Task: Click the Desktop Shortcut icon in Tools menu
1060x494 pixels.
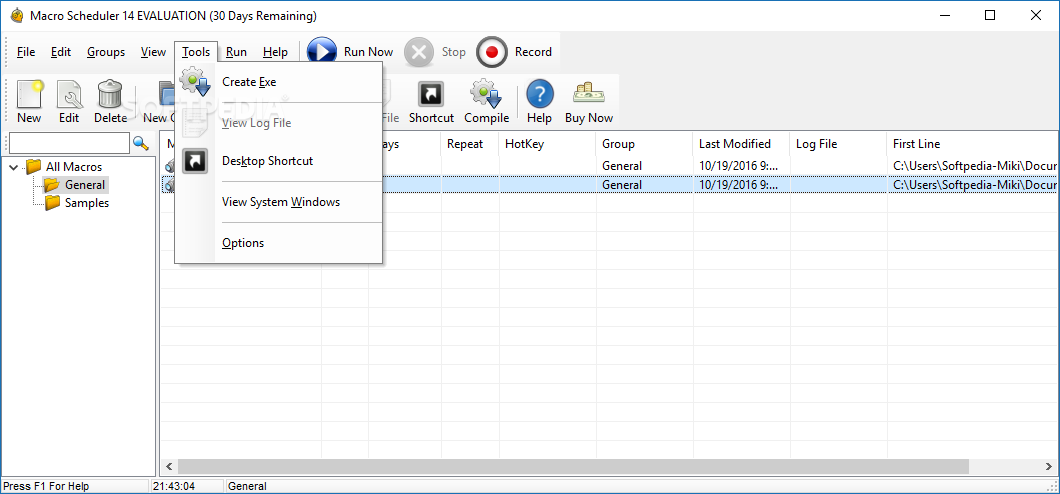Action: (x=195, y=161)
